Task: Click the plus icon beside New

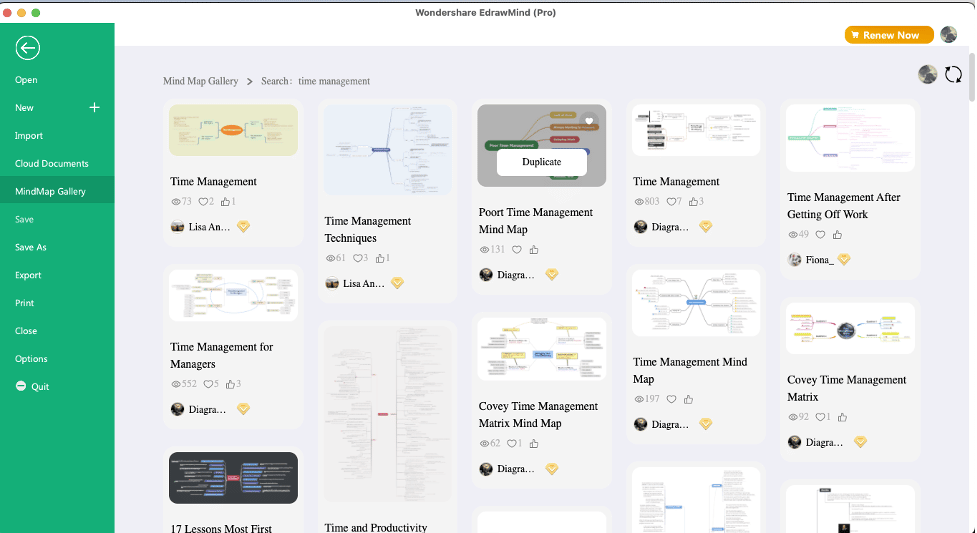Action: coord(94,107)
